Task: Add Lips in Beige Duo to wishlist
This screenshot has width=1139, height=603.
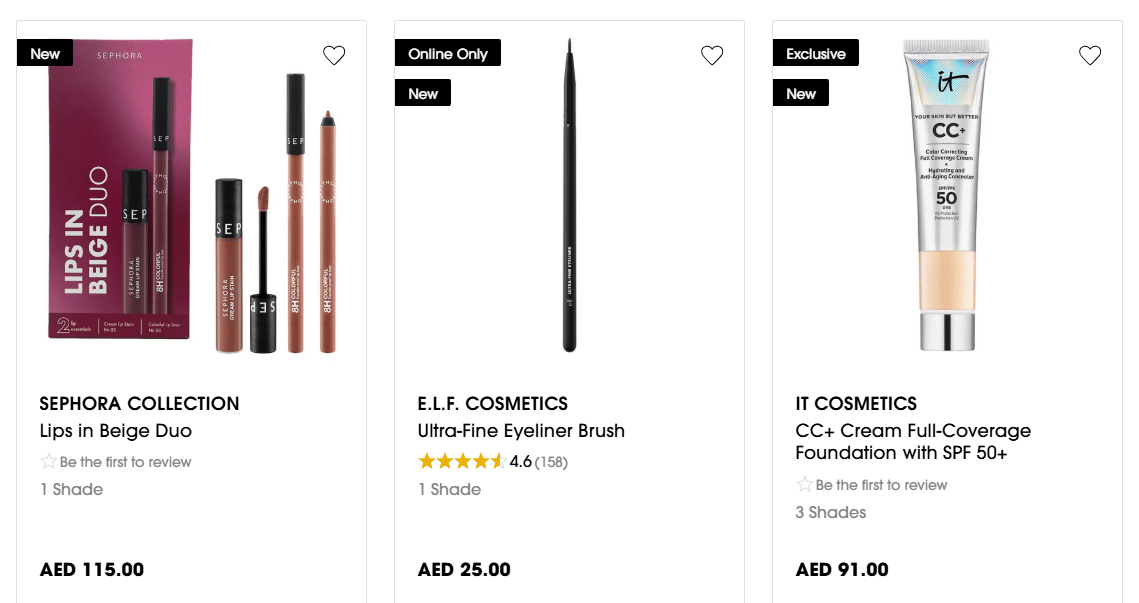Action: pyautogui.click(x=334, y=56)
